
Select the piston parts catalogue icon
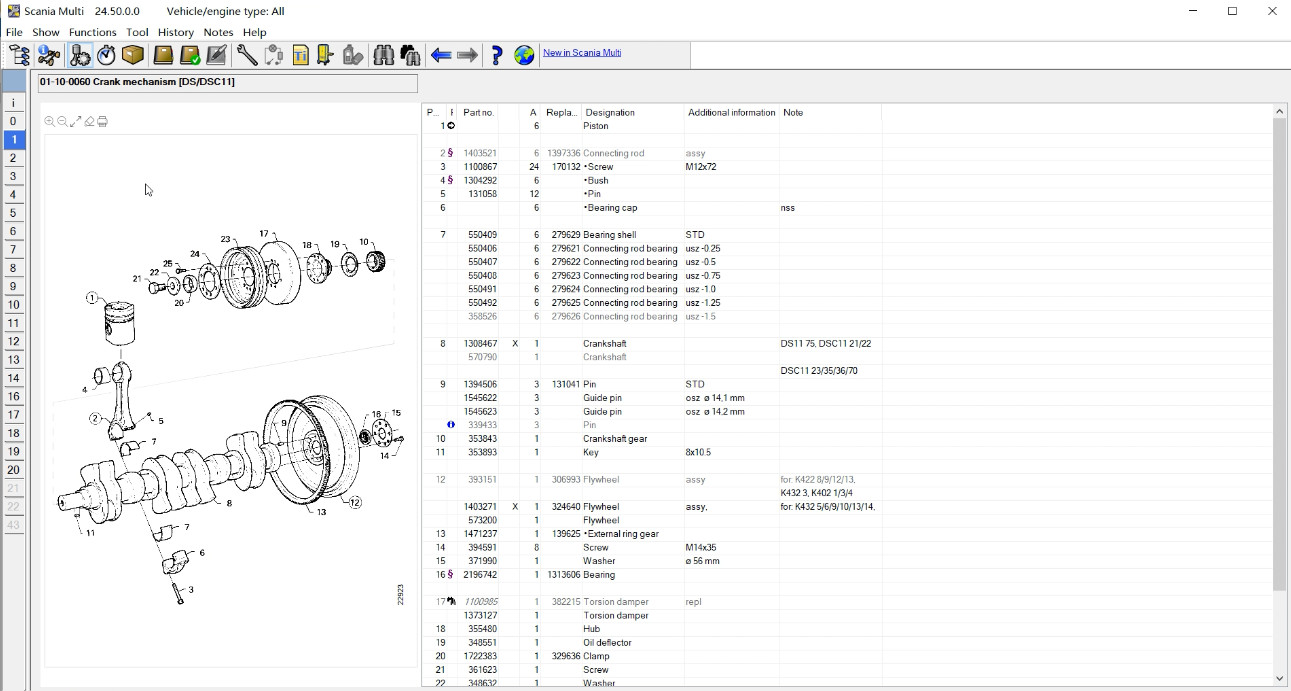click(x=80, y=55)
